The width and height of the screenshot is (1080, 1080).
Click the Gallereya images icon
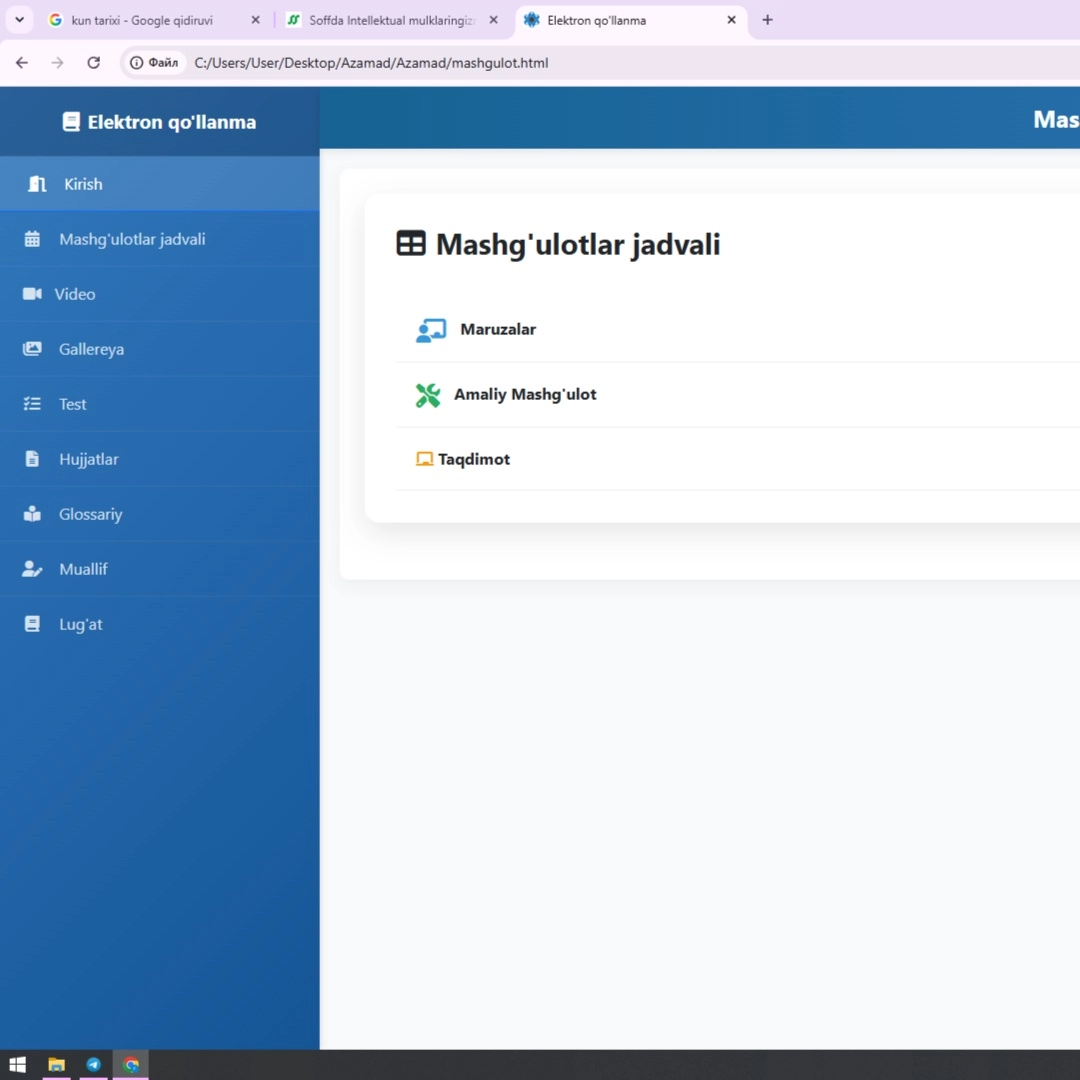[x=32, y=349]
